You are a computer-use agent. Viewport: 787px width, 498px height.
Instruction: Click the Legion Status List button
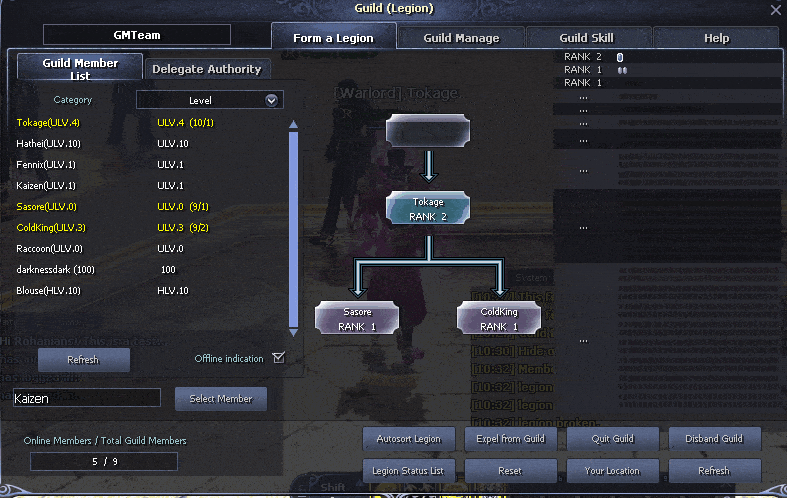click(x=409, y=471)
